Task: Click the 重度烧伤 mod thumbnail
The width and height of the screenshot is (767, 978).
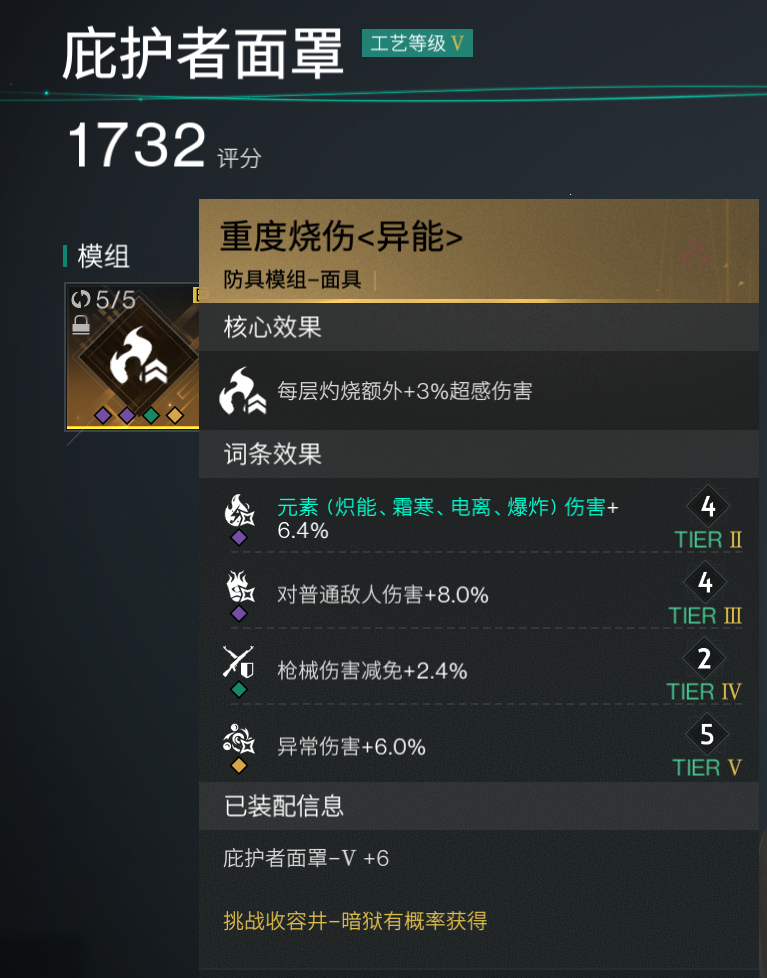Action: pos(133,357)
